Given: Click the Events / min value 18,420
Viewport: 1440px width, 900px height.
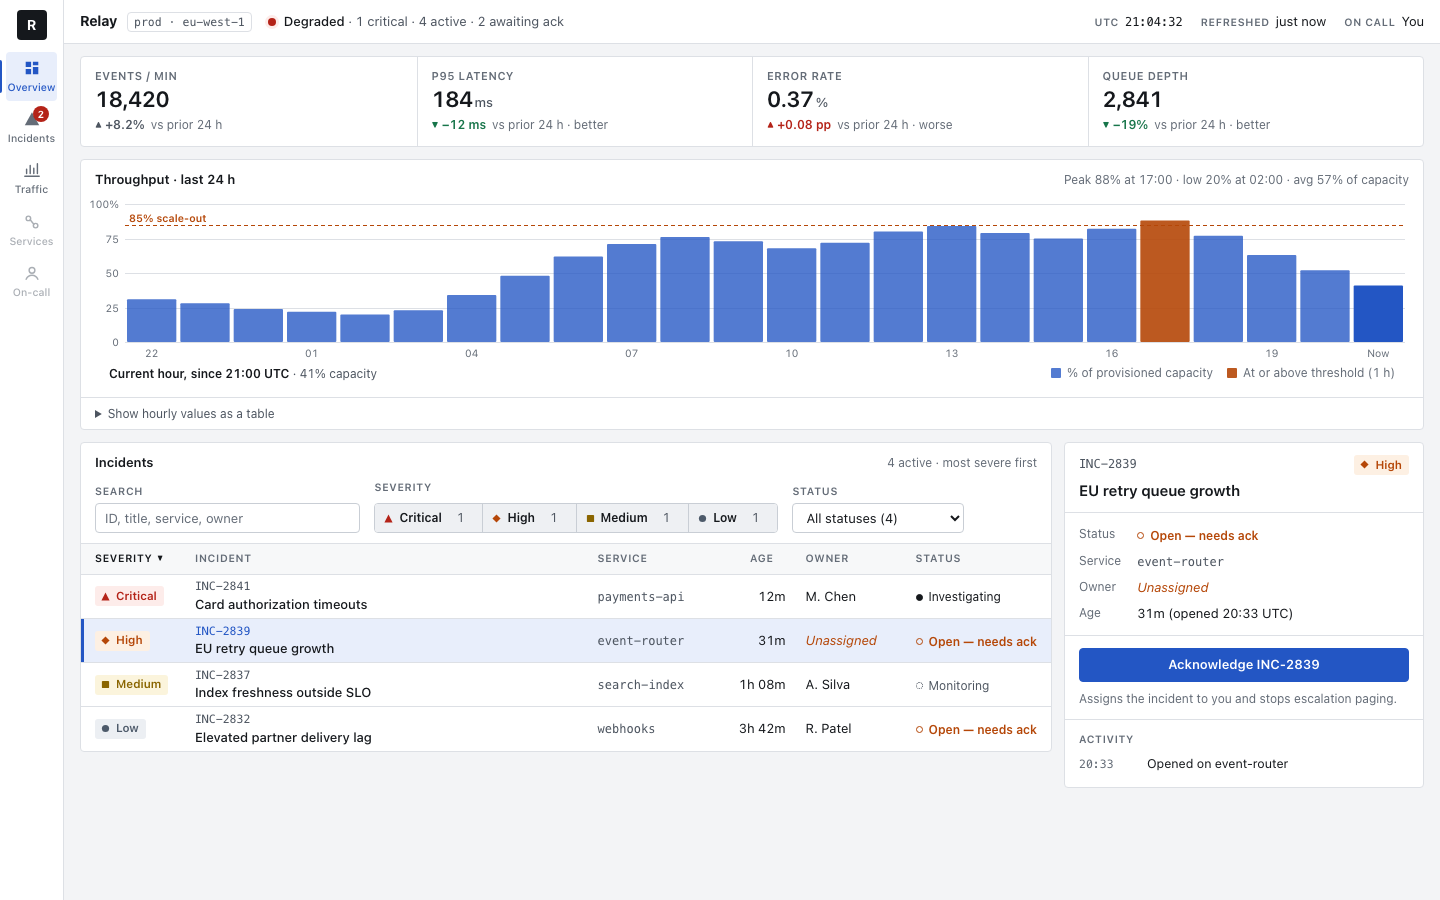Looking at the screenshot, I should (x=133, y=100).
